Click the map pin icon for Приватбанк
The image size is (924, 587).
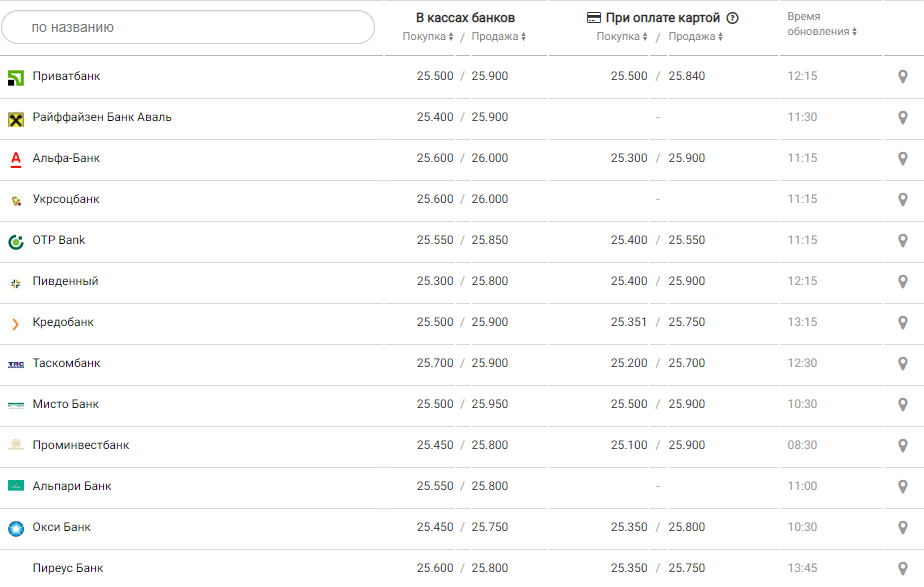[x=902, y=77]
